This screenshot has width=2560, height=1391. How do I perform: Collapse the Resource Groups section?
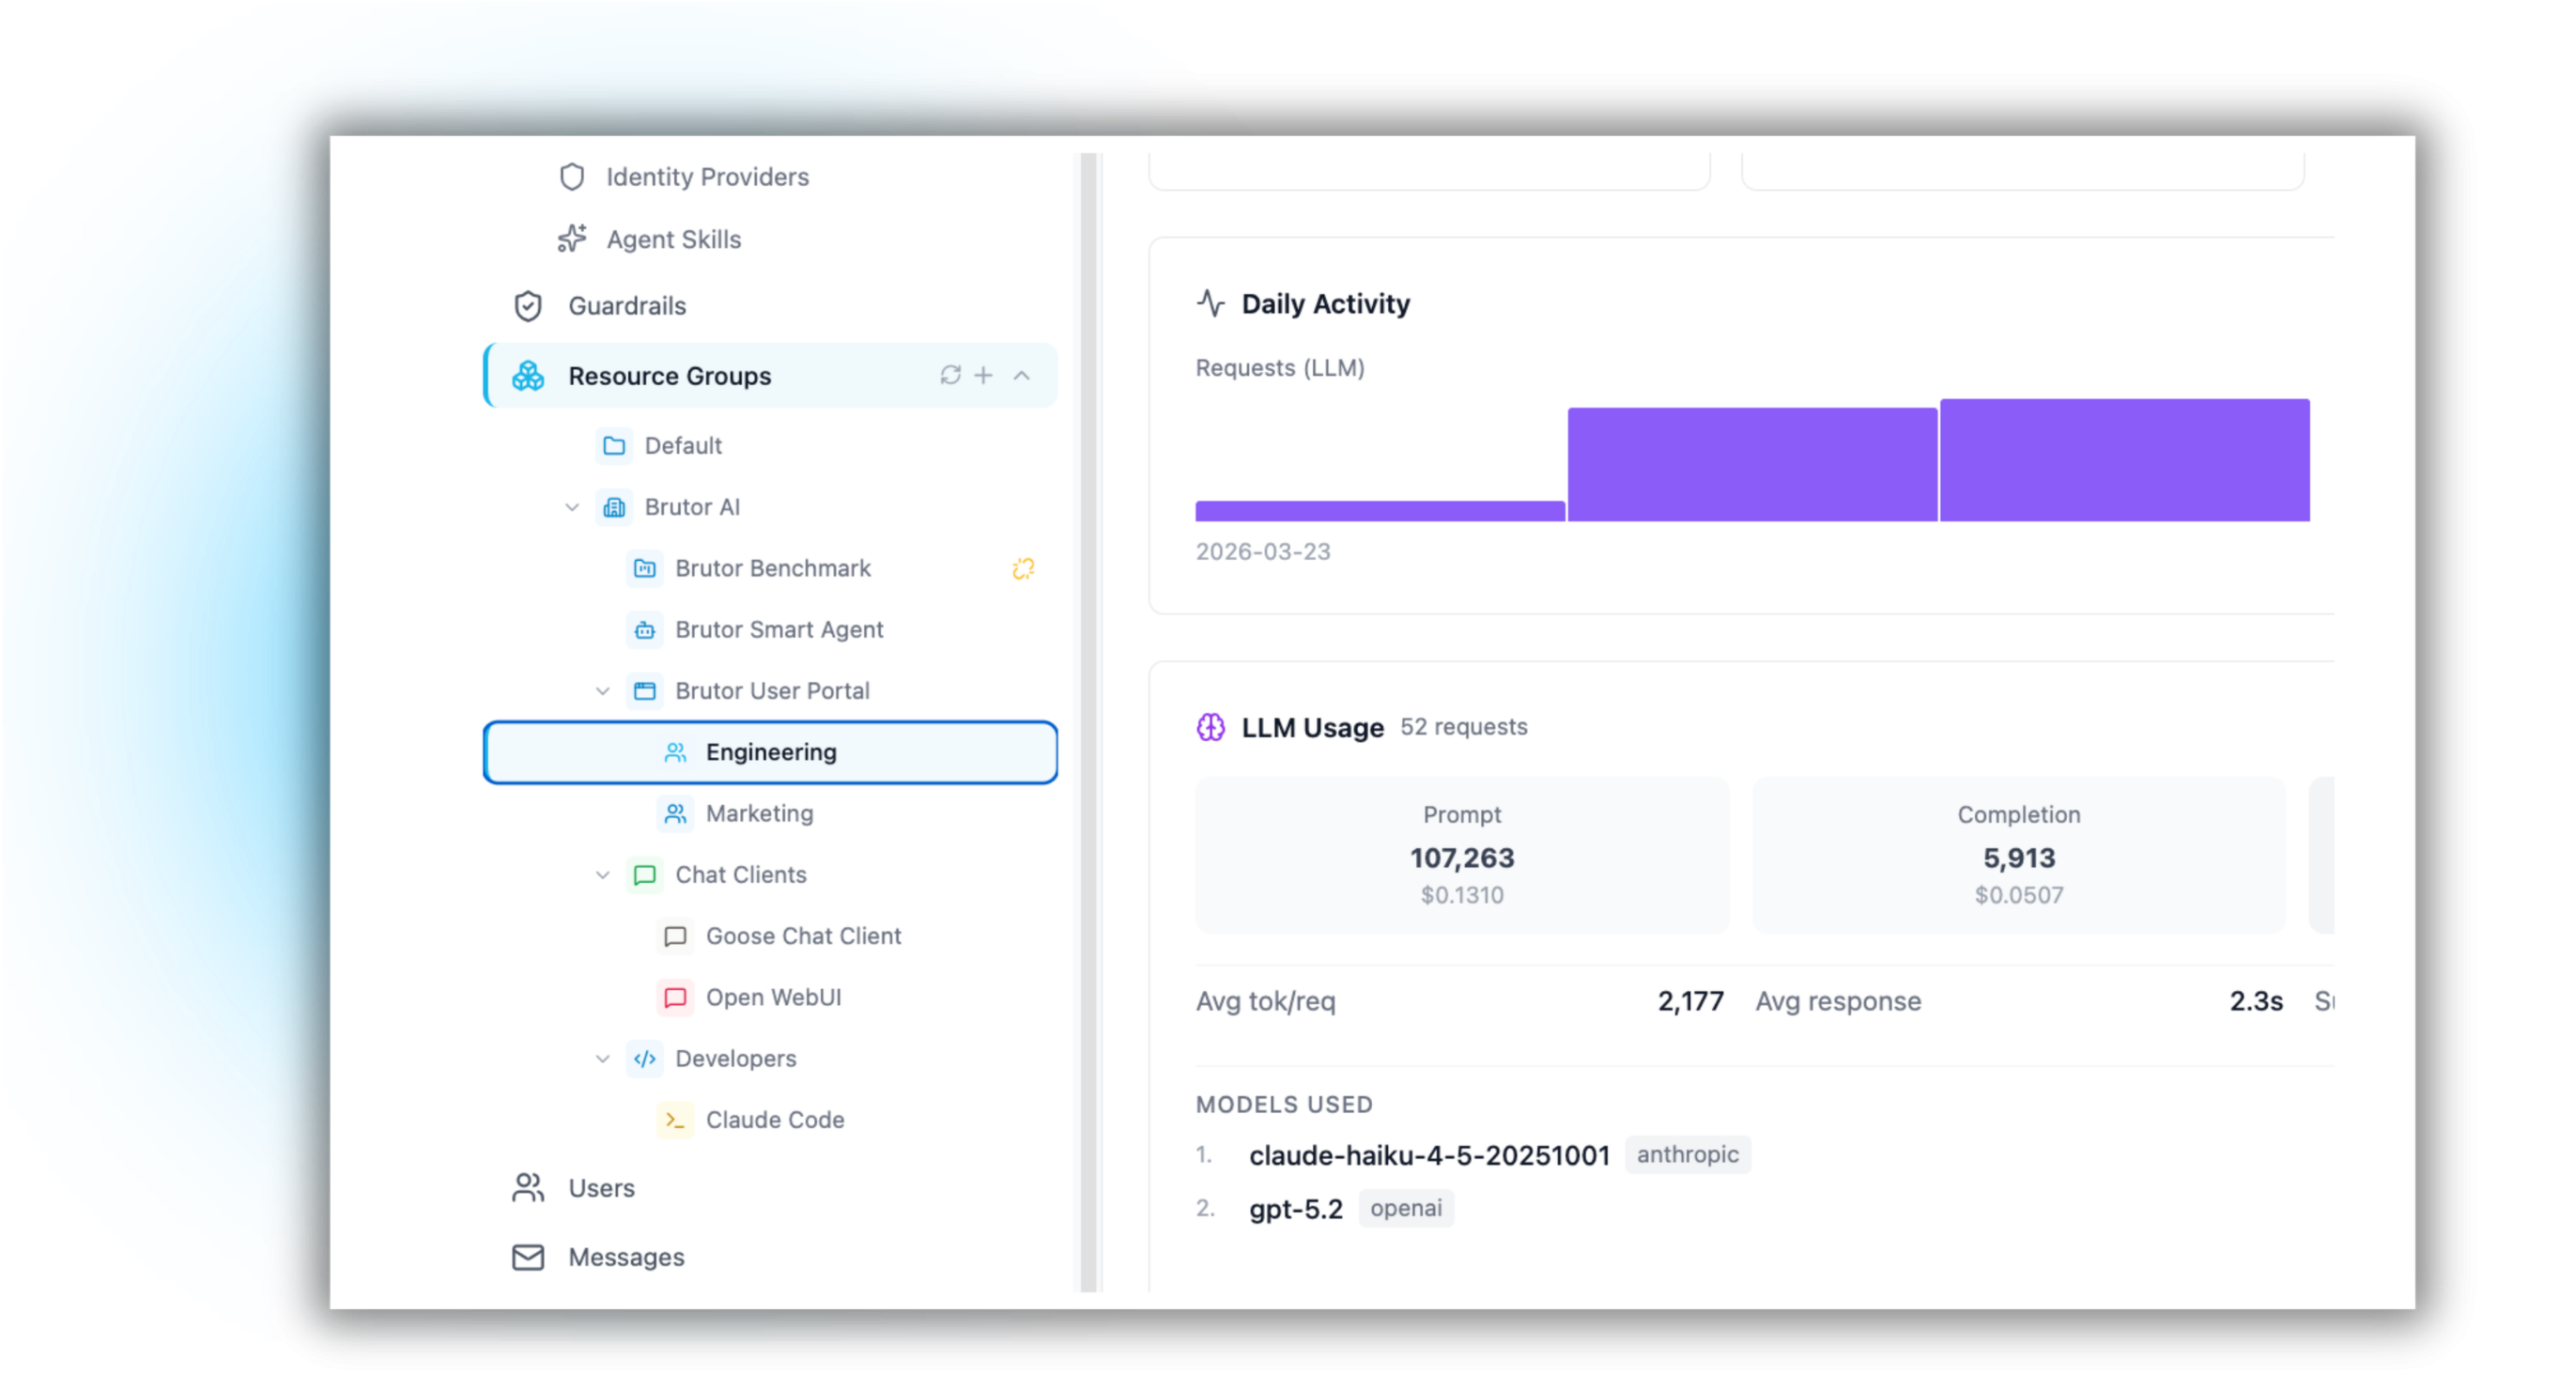(1021, 375)
